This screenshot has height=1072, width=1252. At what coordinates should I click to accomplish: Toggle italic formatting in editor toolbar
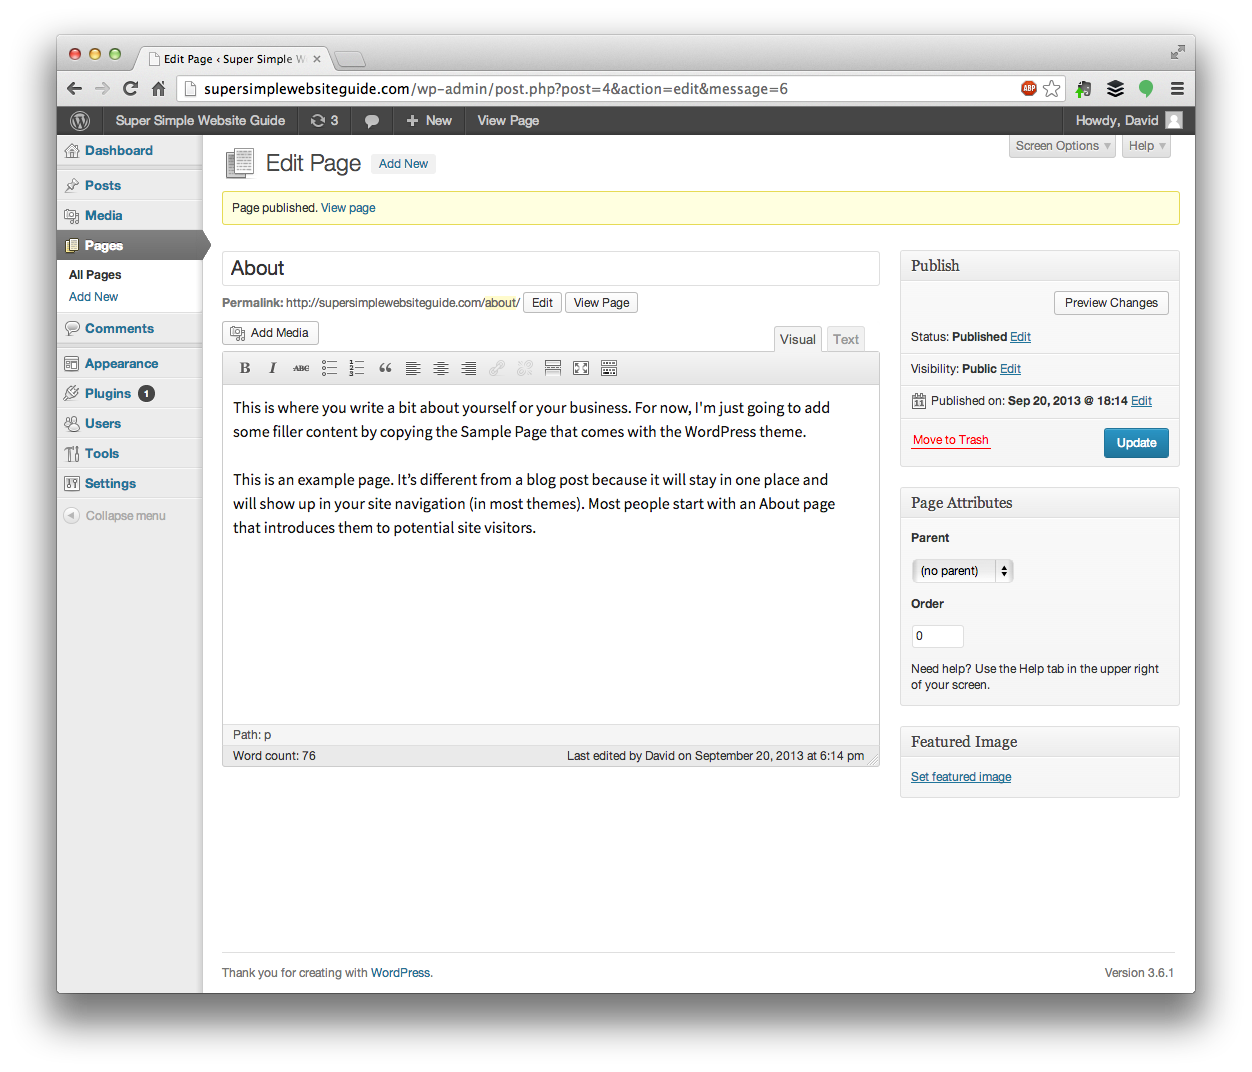click(272, 368)
